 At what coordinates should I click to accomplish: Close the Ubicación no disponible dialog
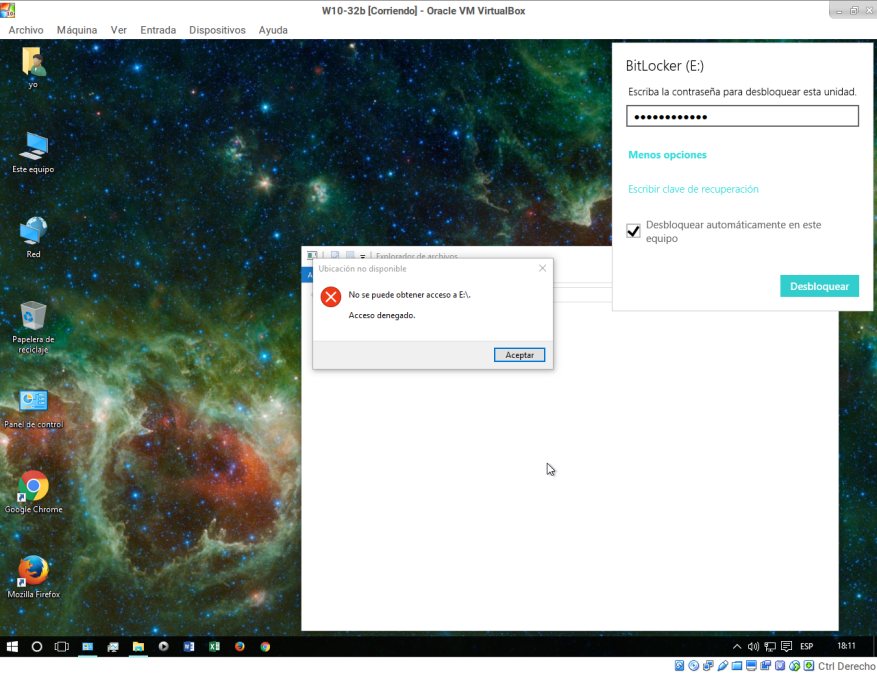point(542,268)
